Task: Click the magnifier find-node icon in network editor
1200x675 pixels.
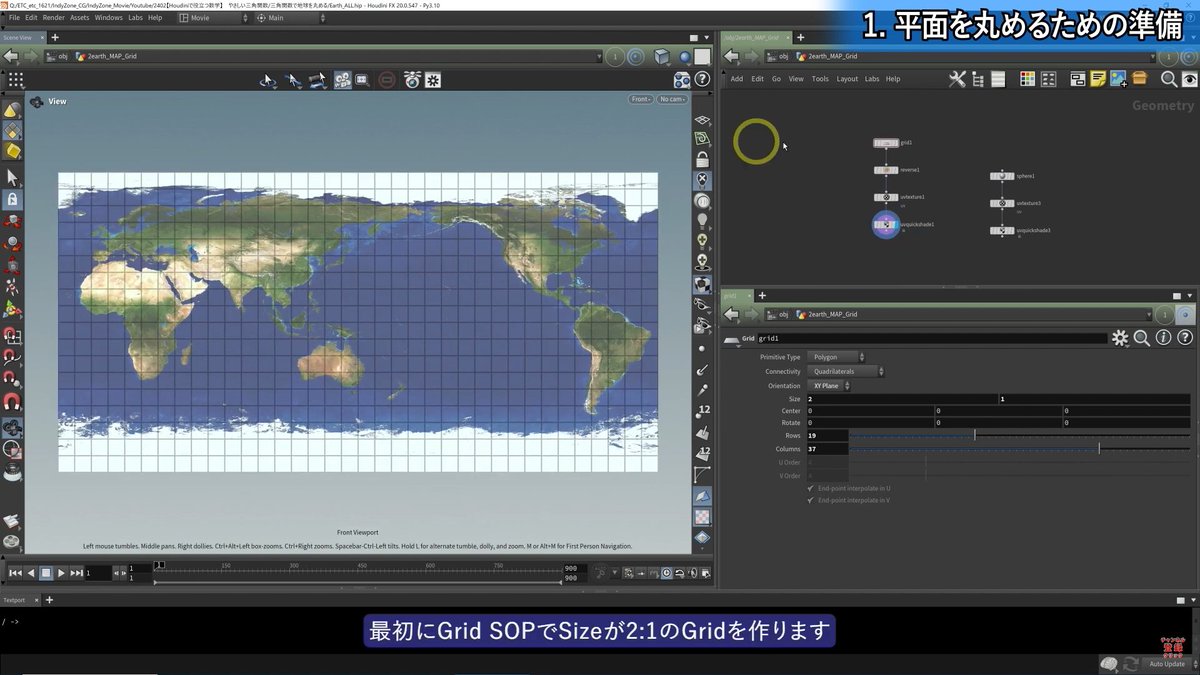Action: 1168,79
